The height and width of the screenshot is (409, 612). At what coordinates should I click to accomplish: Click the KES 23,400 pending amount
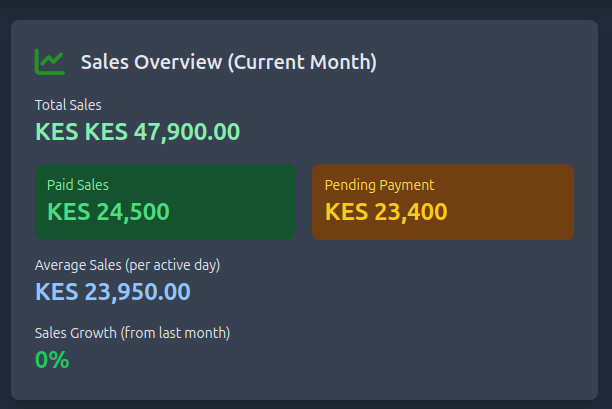[x=386, y=212]
